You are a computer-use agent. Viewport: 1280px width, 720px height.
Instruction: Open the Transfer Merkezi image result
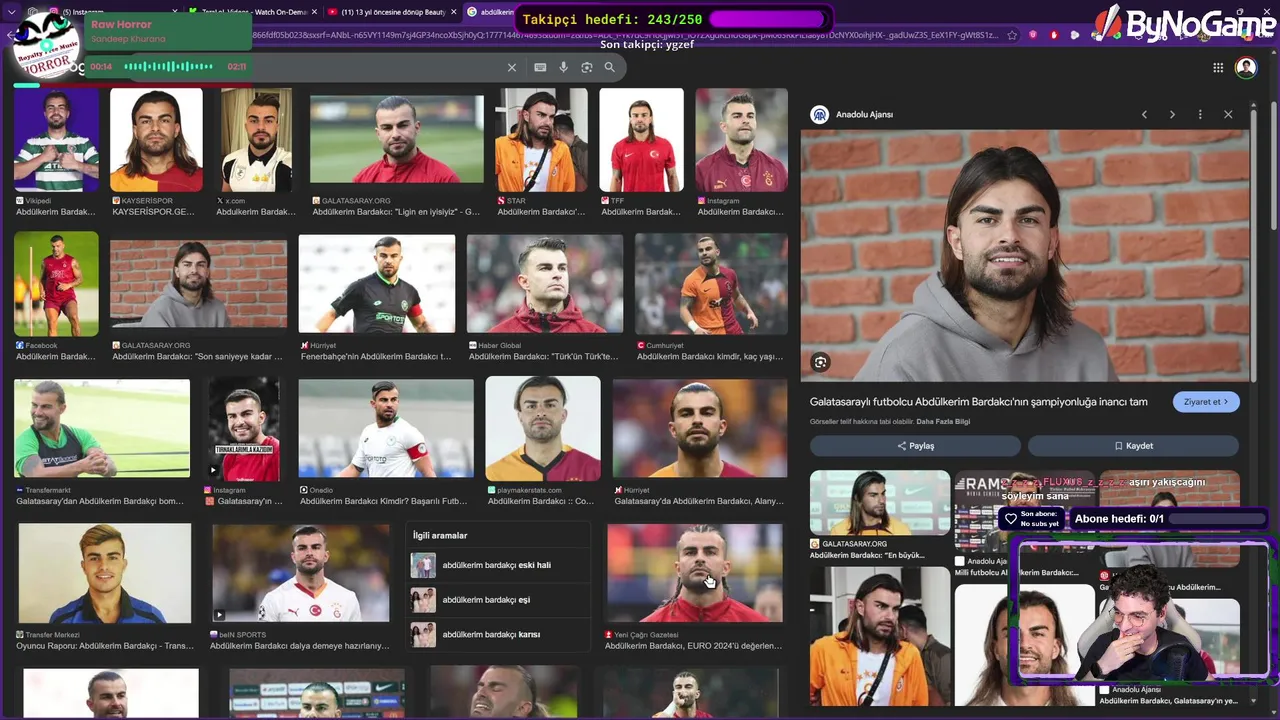(105, 573)
